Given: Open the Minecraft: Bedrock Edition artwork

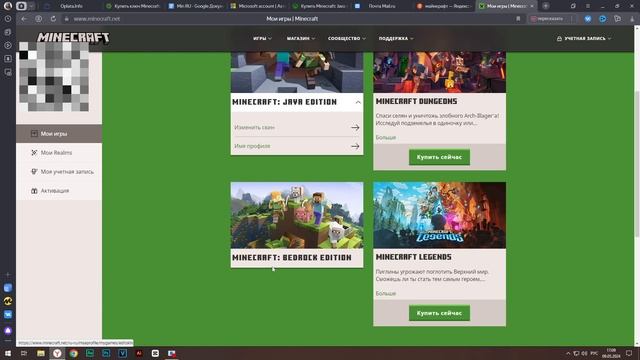Looking at the screenshot, I should pyautogui.click(x=297, y=215).
